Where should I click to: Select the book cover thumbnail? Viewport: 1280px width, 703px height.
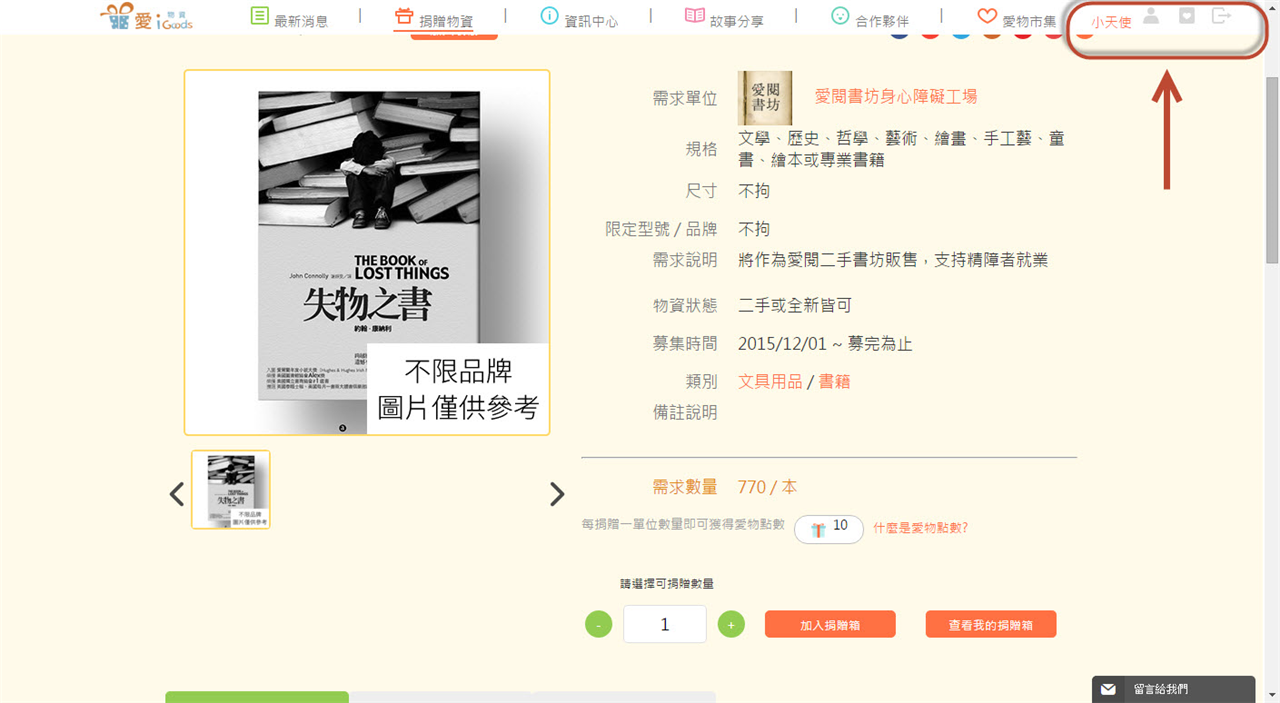click(x=231, y=490)
